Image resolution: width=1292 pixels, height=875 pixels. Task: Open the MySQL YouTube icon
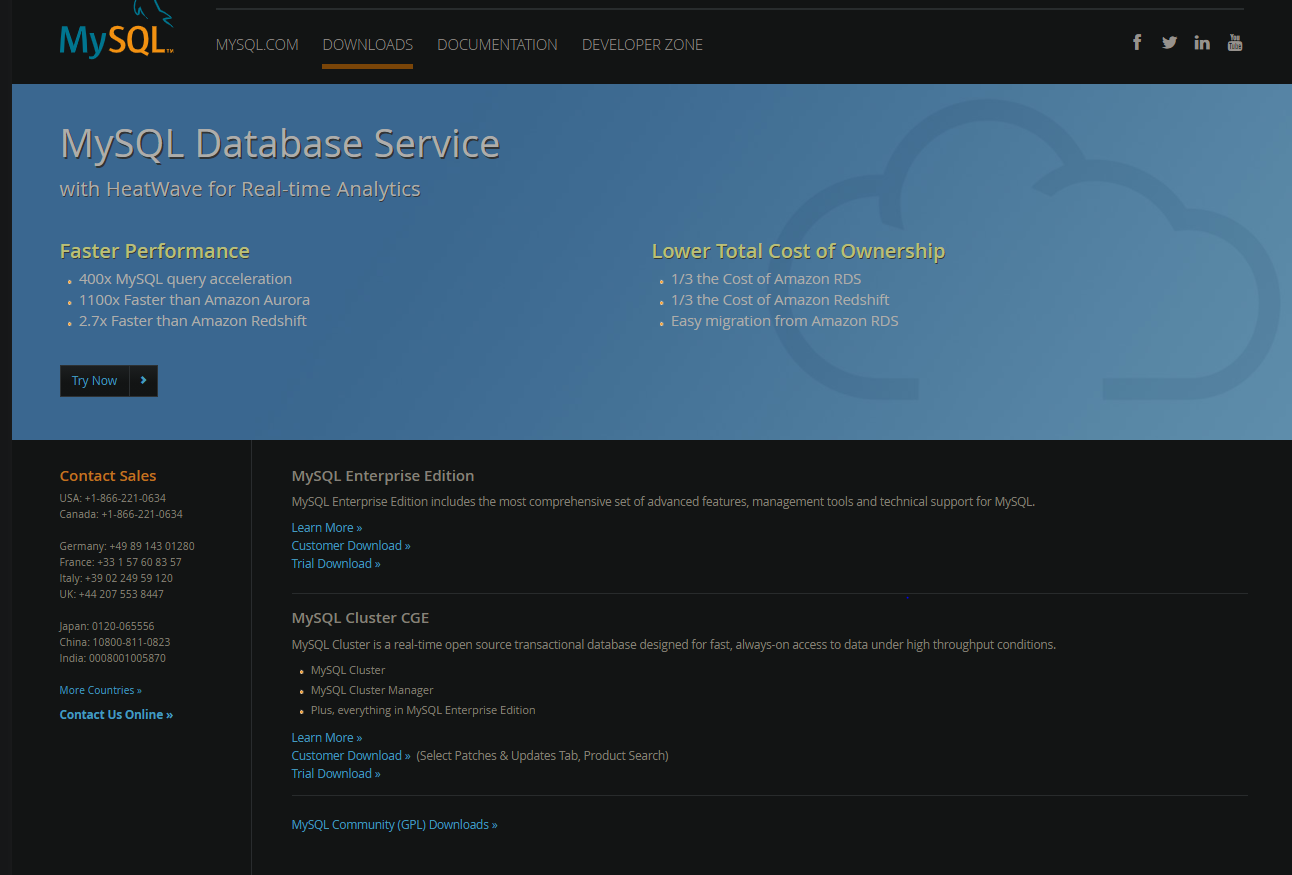pyautogui.click(x=1235, y=42)
